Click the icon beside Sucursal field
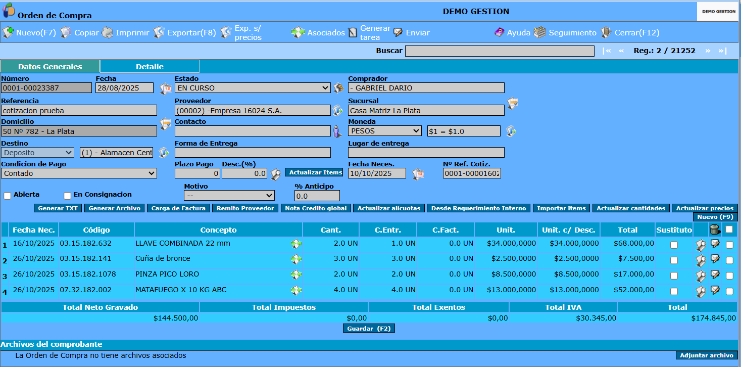The width and height of the screenshot is (741, 367). (513, 103)
